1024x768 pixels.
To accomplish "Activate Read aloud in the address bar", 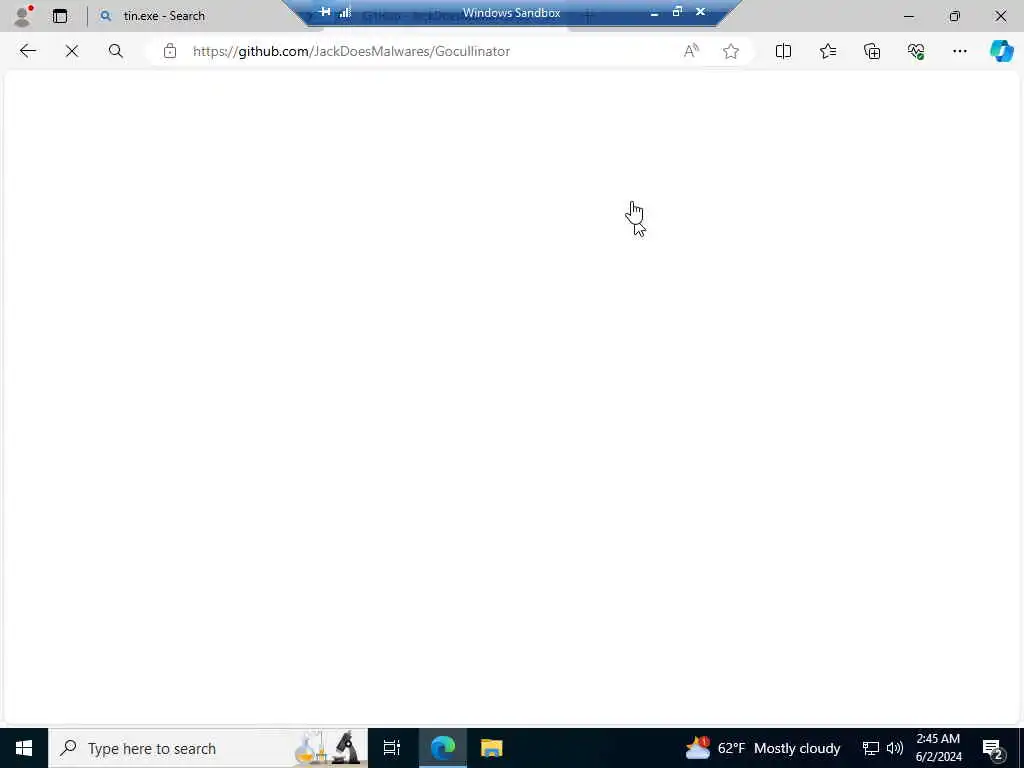I will [691, 51].
